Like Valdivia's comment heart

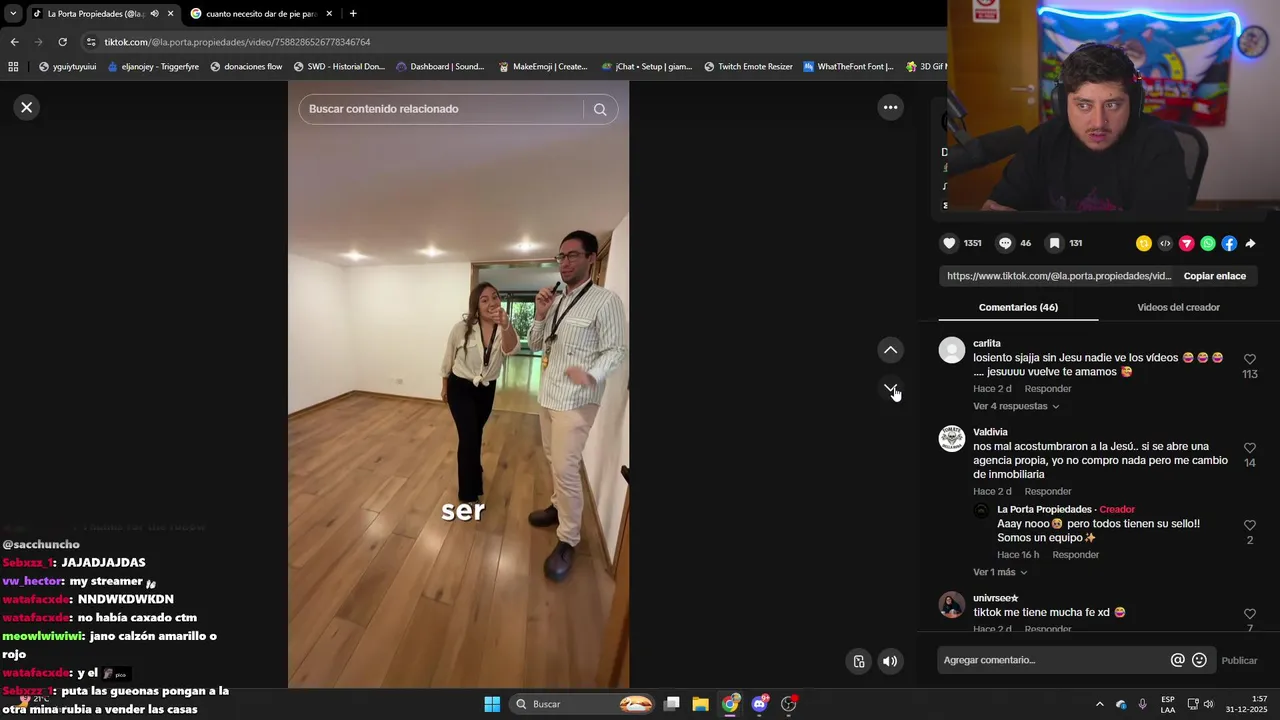pyautogui.click(x=1249, y=448)
